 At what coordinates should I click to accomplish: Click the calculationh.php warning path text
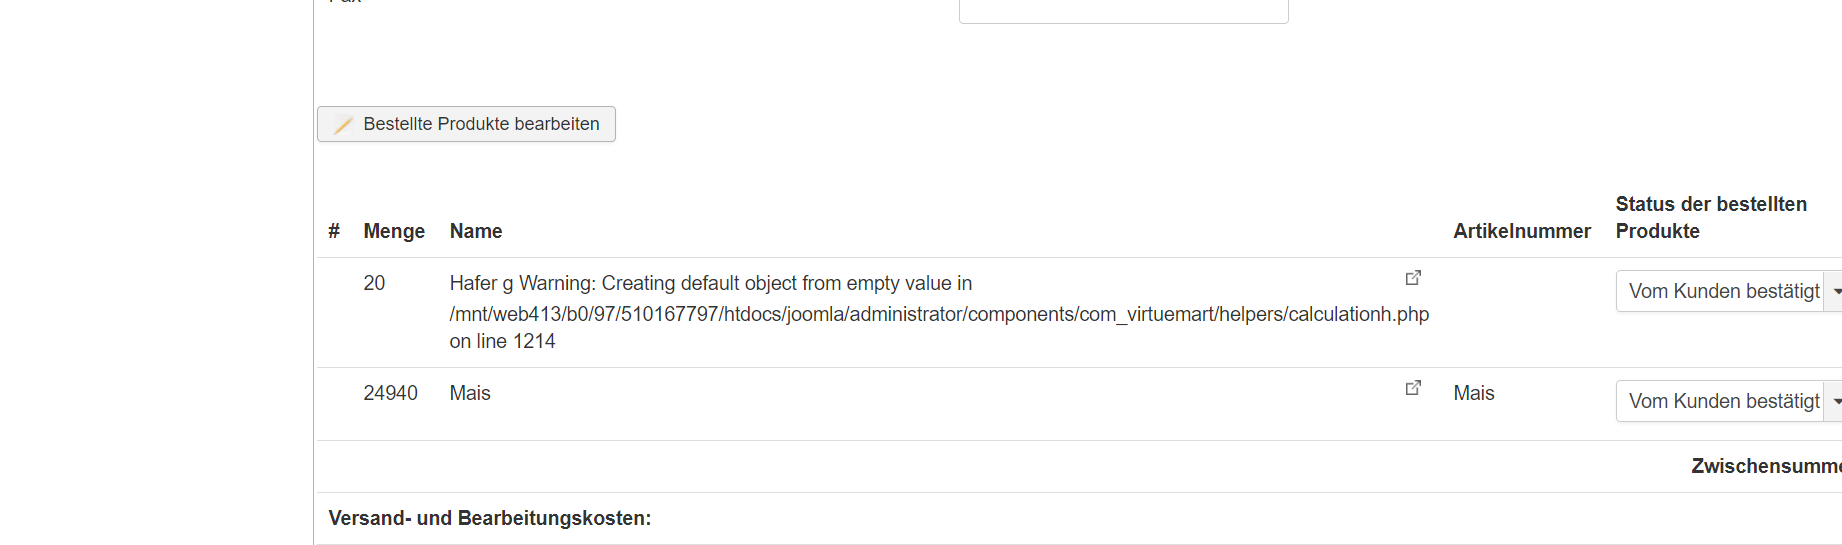click(938, 314)
